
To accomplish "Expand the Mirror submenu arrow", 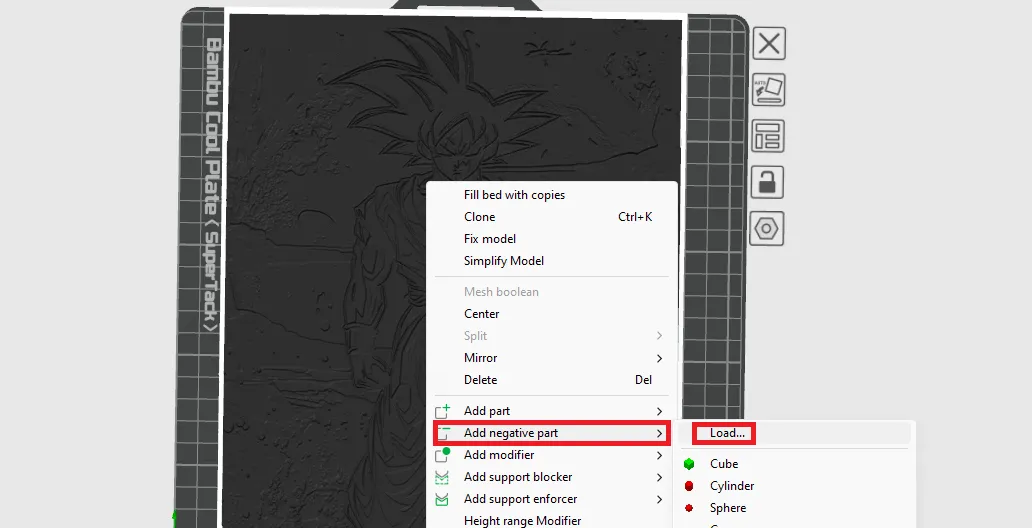I will (659, 358).
